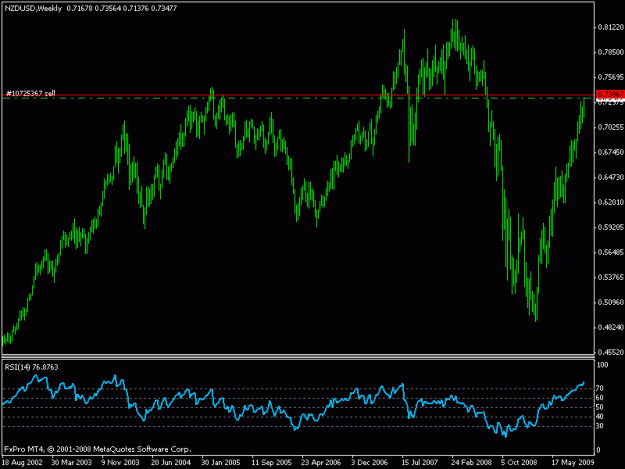Click the 0.62010 price scale label
Screen dimensions: 625x469
(611, 202)
